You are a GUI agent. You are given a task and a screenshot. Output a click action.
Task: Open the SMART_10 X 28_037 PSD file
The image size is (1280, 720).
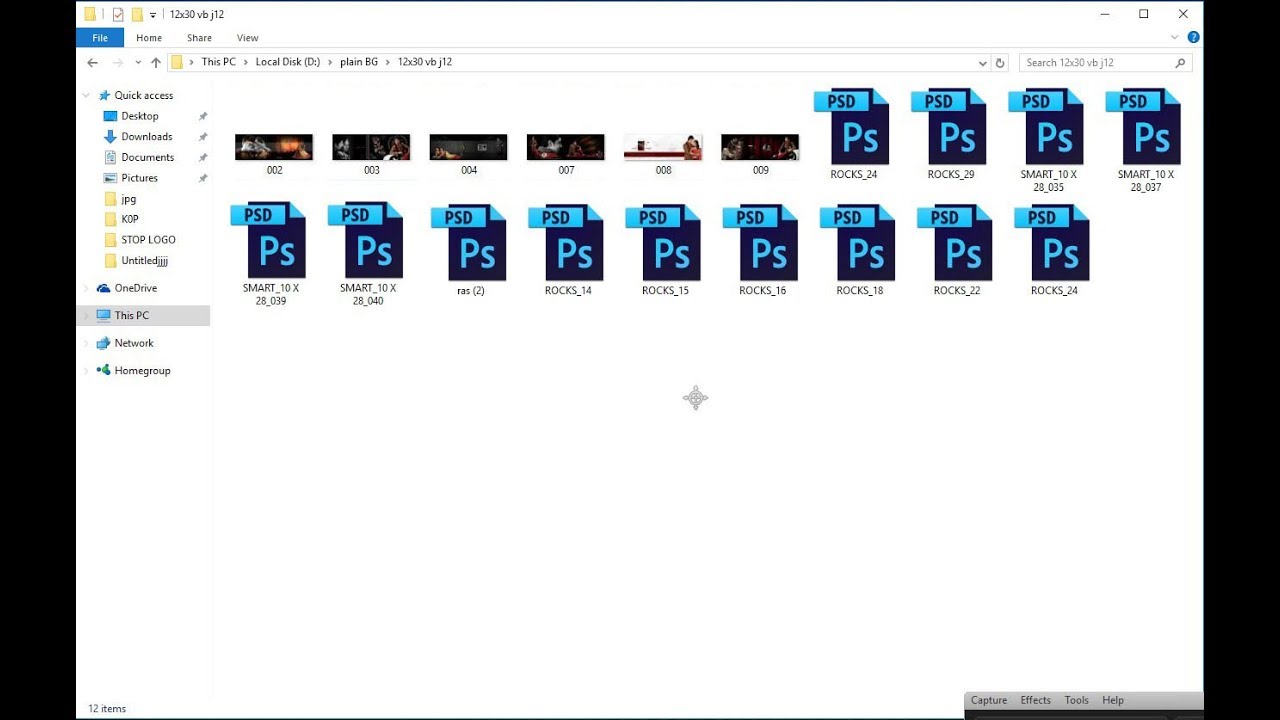(x=1145, y=125)
